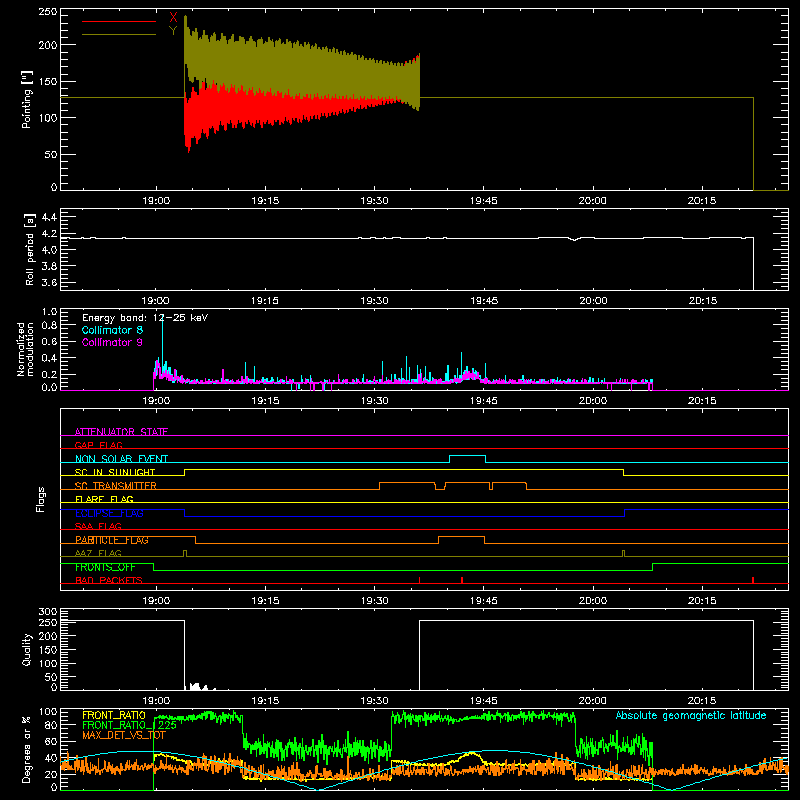The height and width of the screenshot is (800, 800).
Task: Click the 20:15 label under the Pointing plot
Action: [702, 201]
